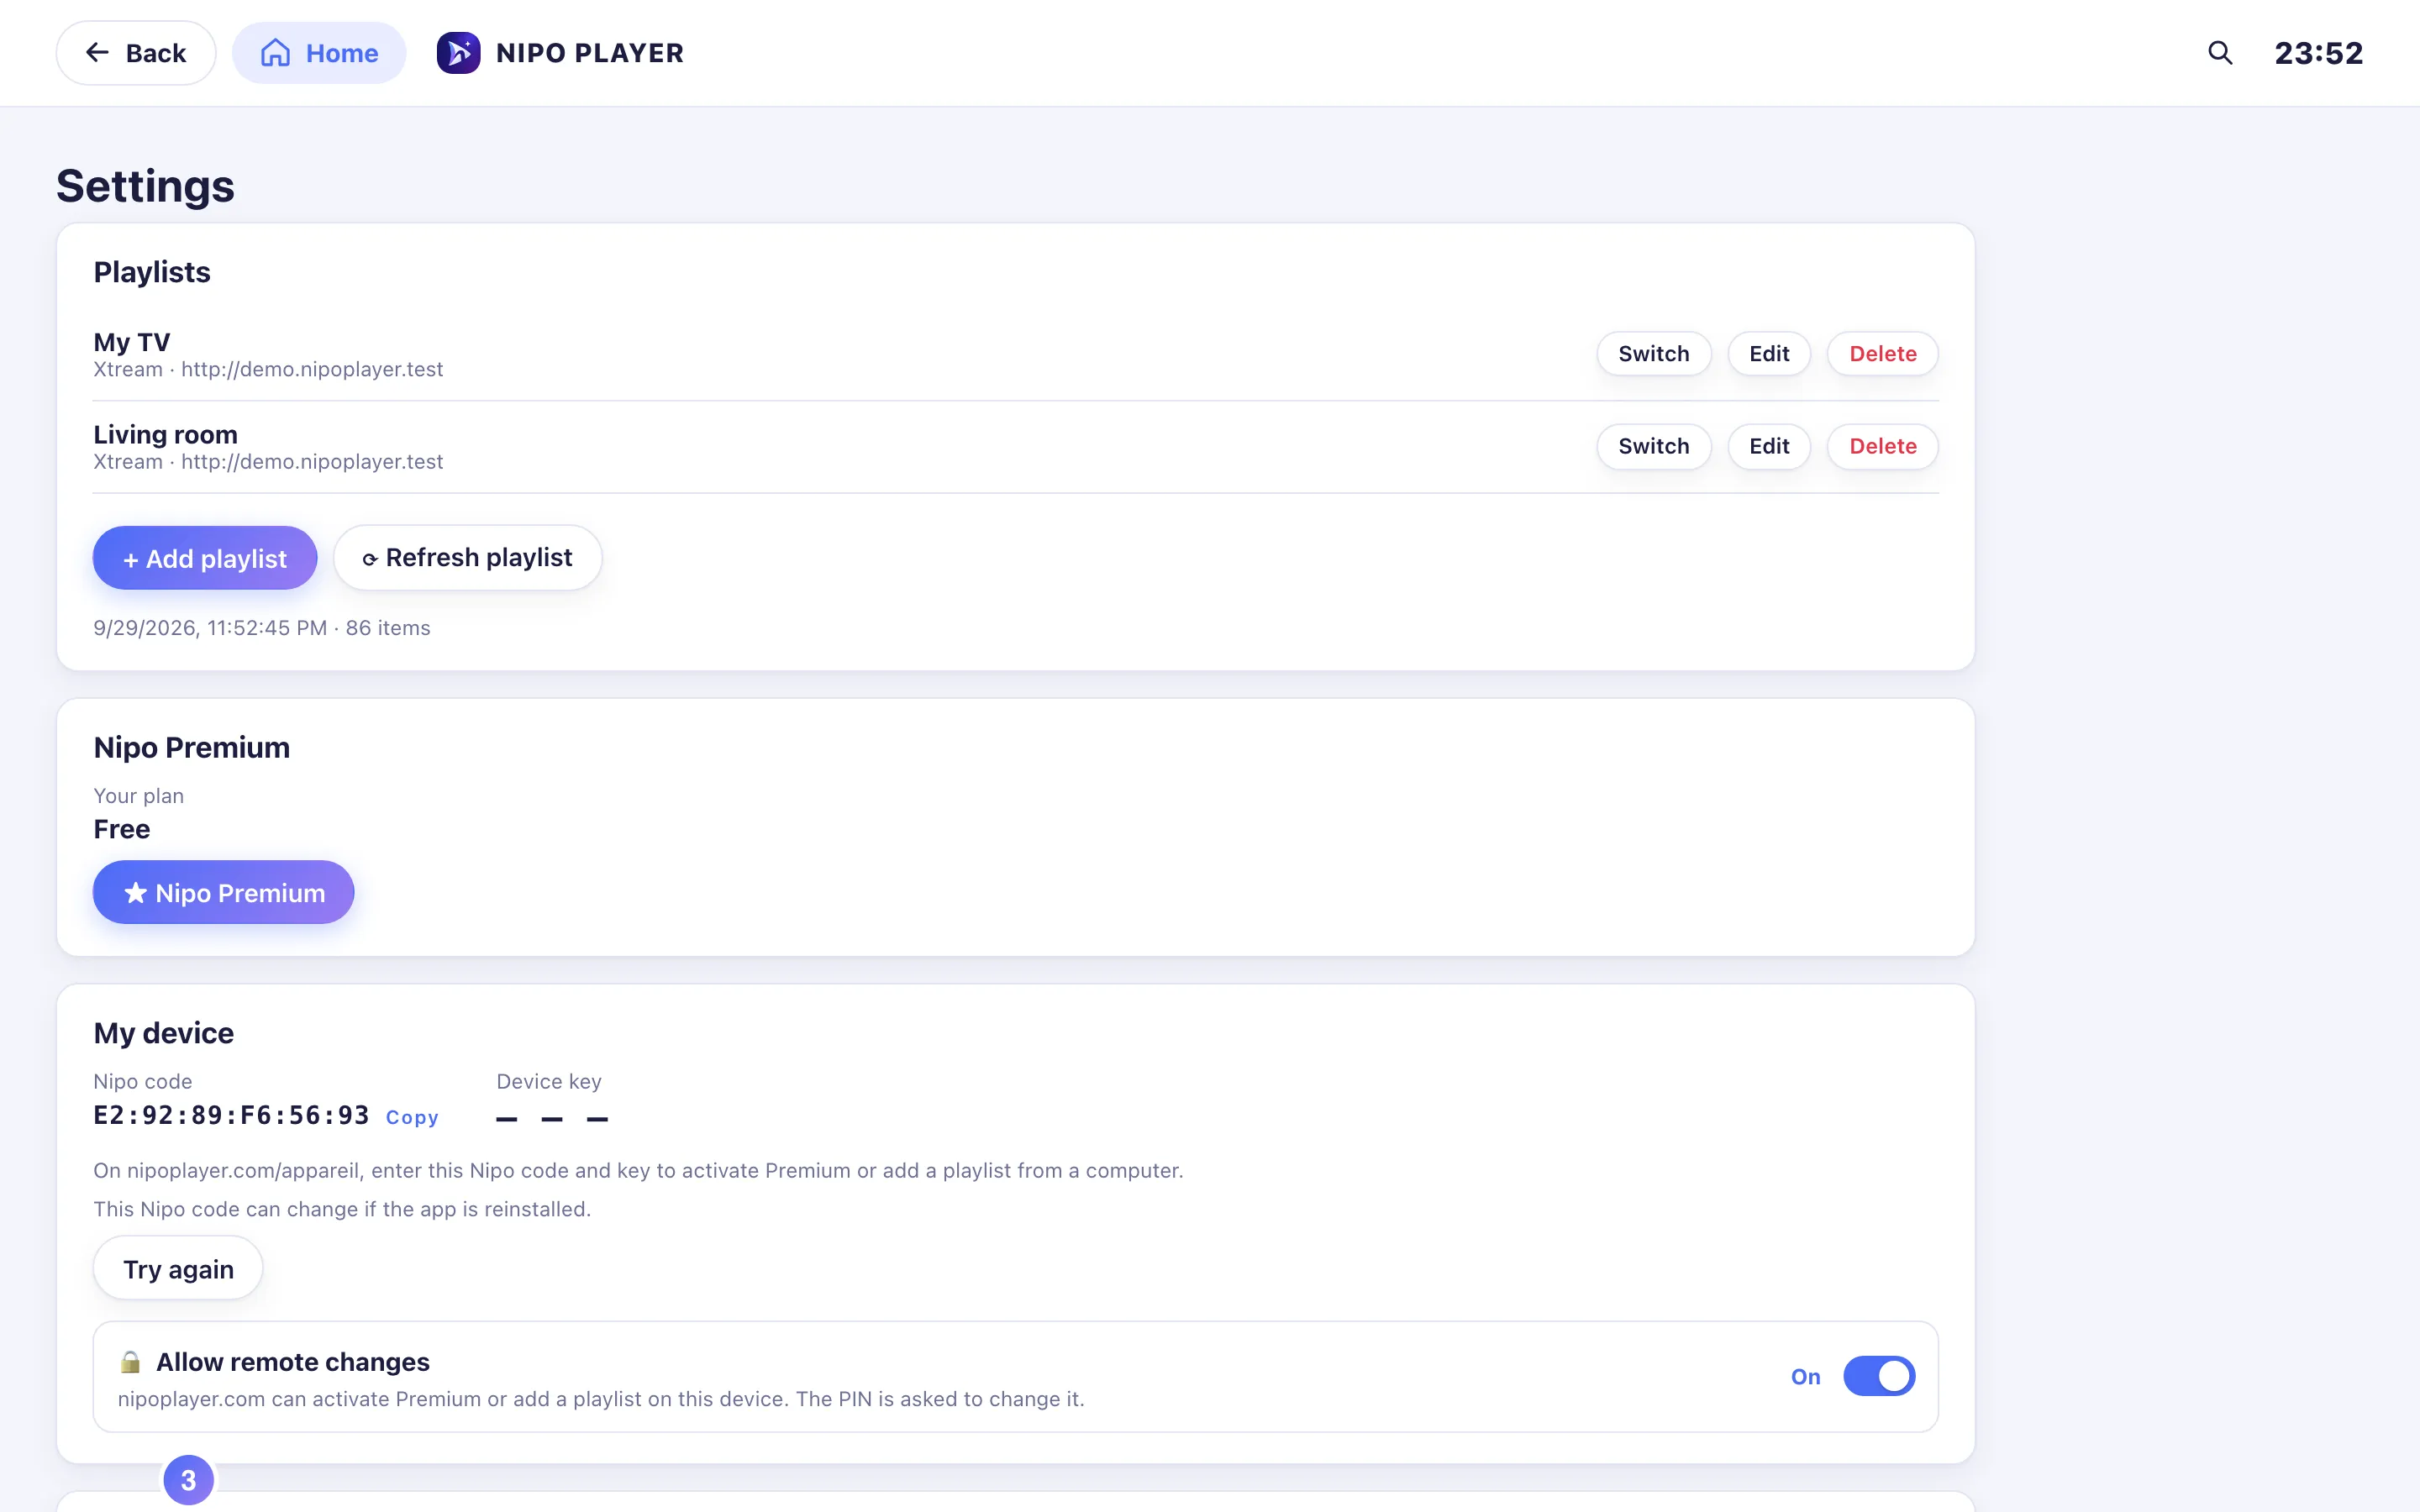Click the Settings heading

145,186
